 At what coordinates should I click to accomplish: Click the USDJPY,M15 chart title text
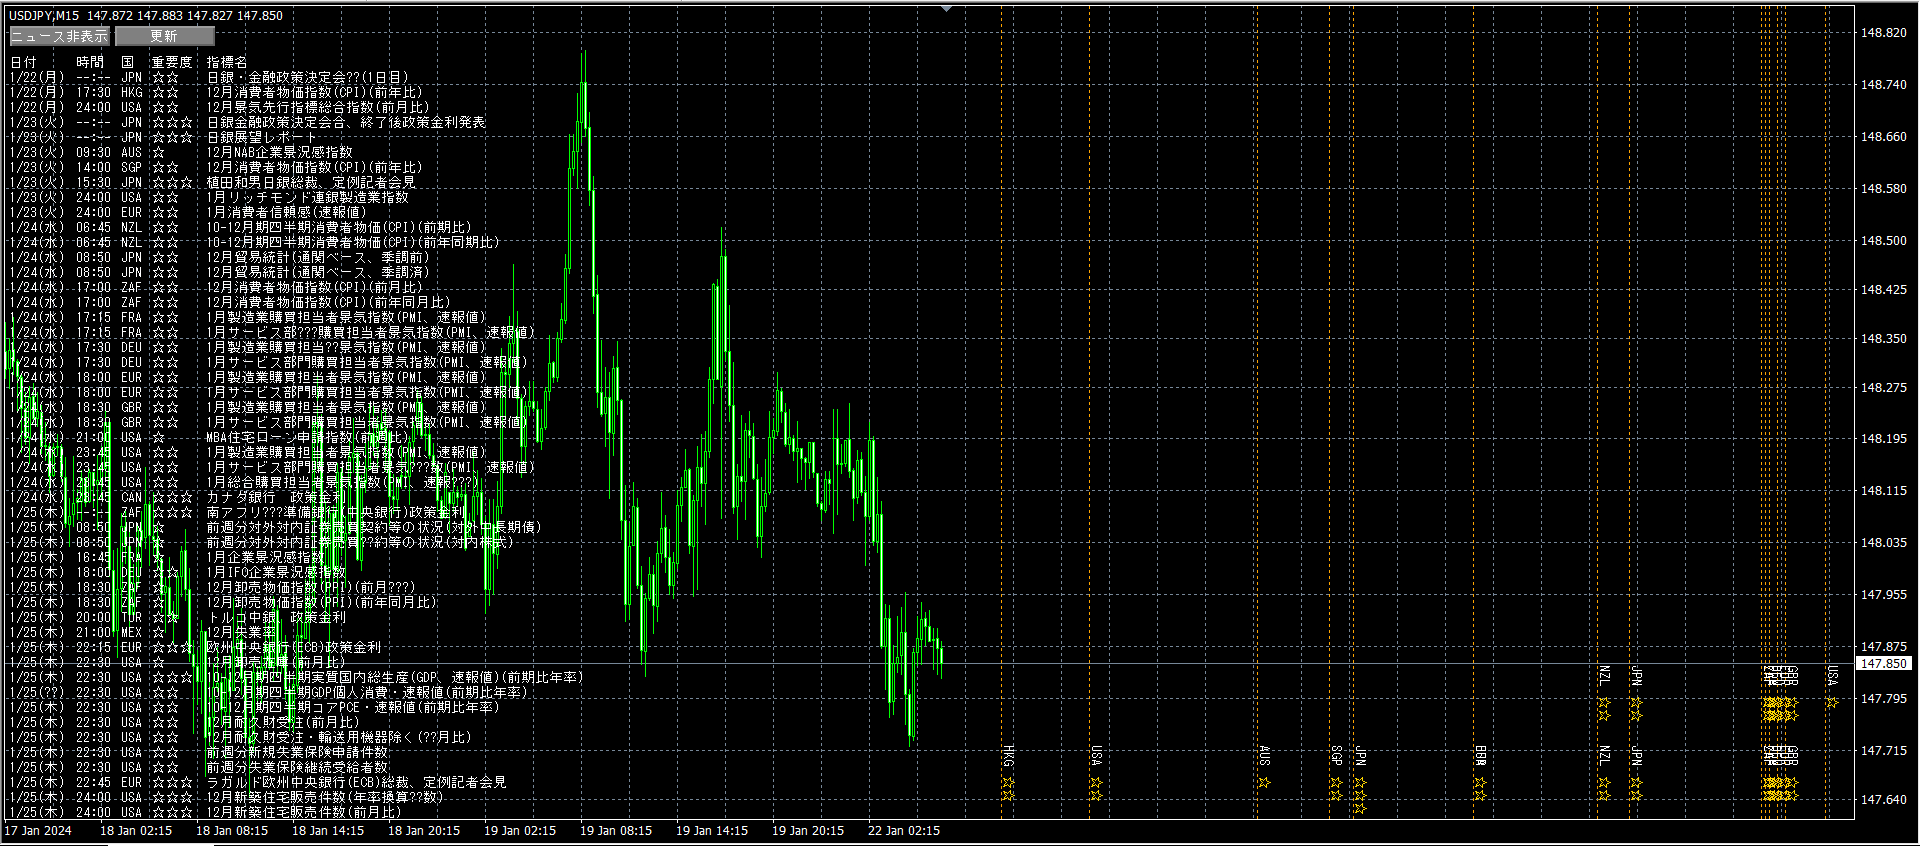tap(45, 16)
